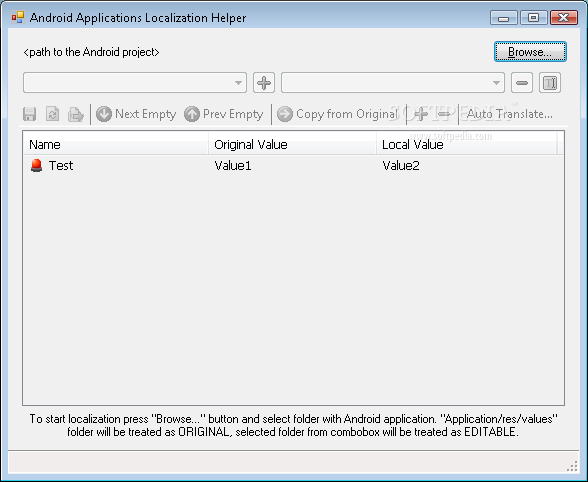Image resolution: width=588 pixels, height=482 pixels.
Task: Click the Value1 cell
Action: (233, 165)
